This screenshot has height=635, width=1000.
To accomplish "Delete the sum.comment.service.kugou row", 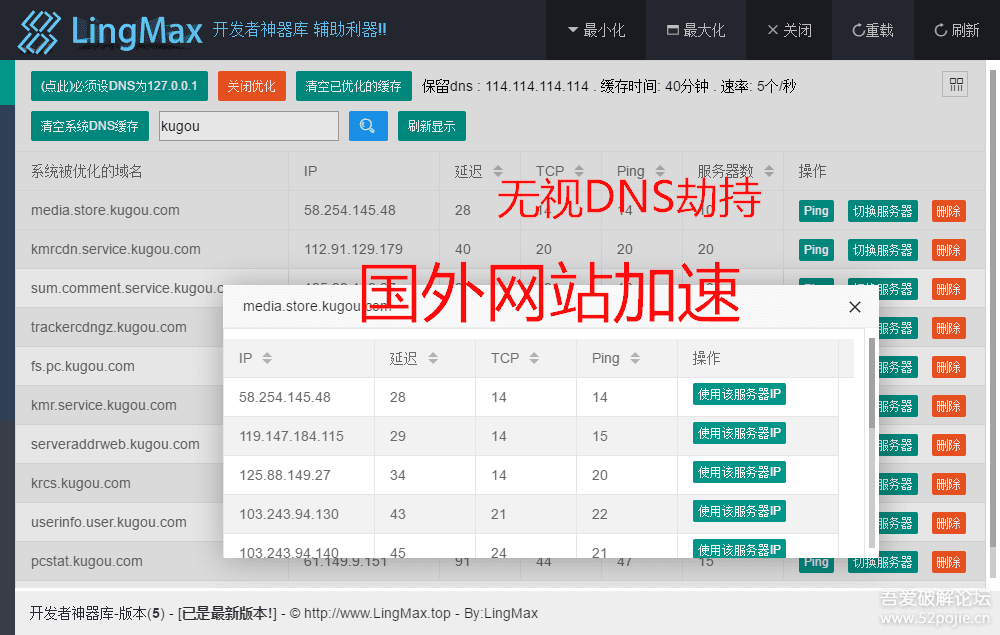I will (948, 289).
